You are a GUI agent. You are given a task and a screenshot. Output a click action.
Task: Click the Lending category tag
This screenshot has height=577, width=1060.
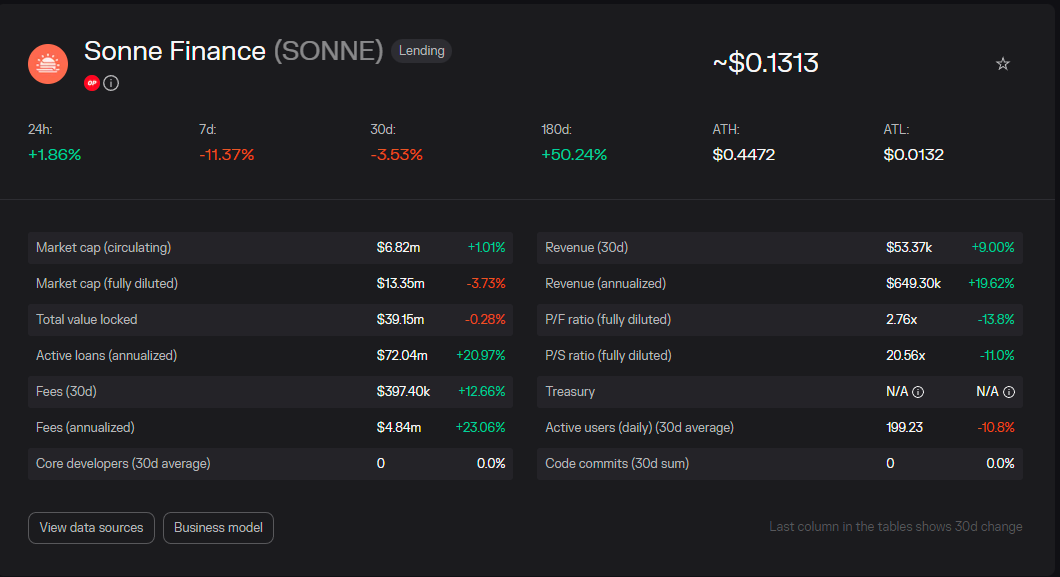(421, 51)
